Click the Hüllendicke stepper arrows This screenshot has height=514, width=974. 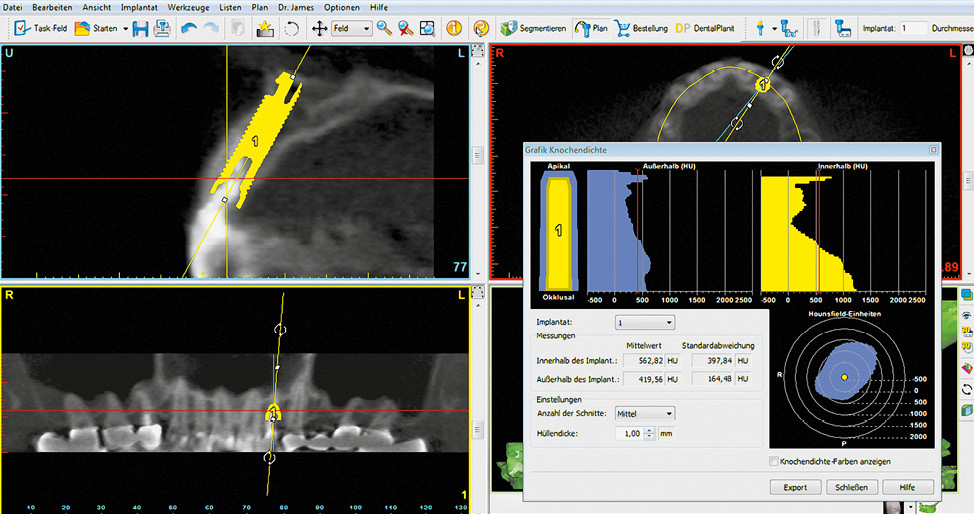651,433
